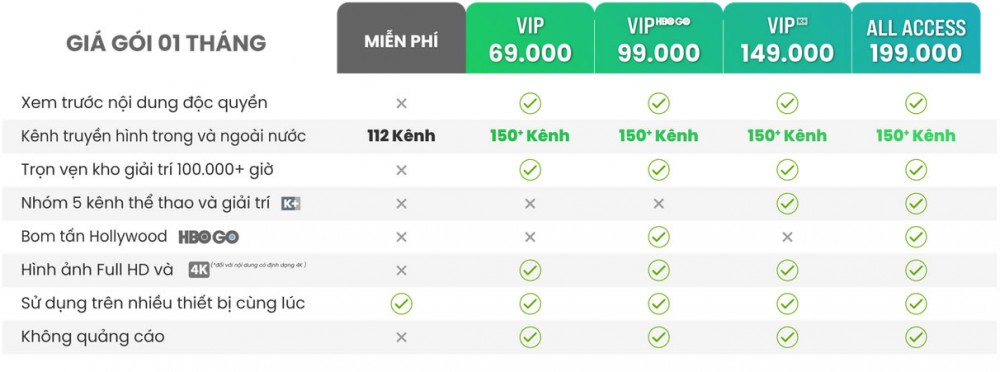Click the 4K badge icon
The image size is (1000, 372).
pyautogui.click(x=199, y=270)
